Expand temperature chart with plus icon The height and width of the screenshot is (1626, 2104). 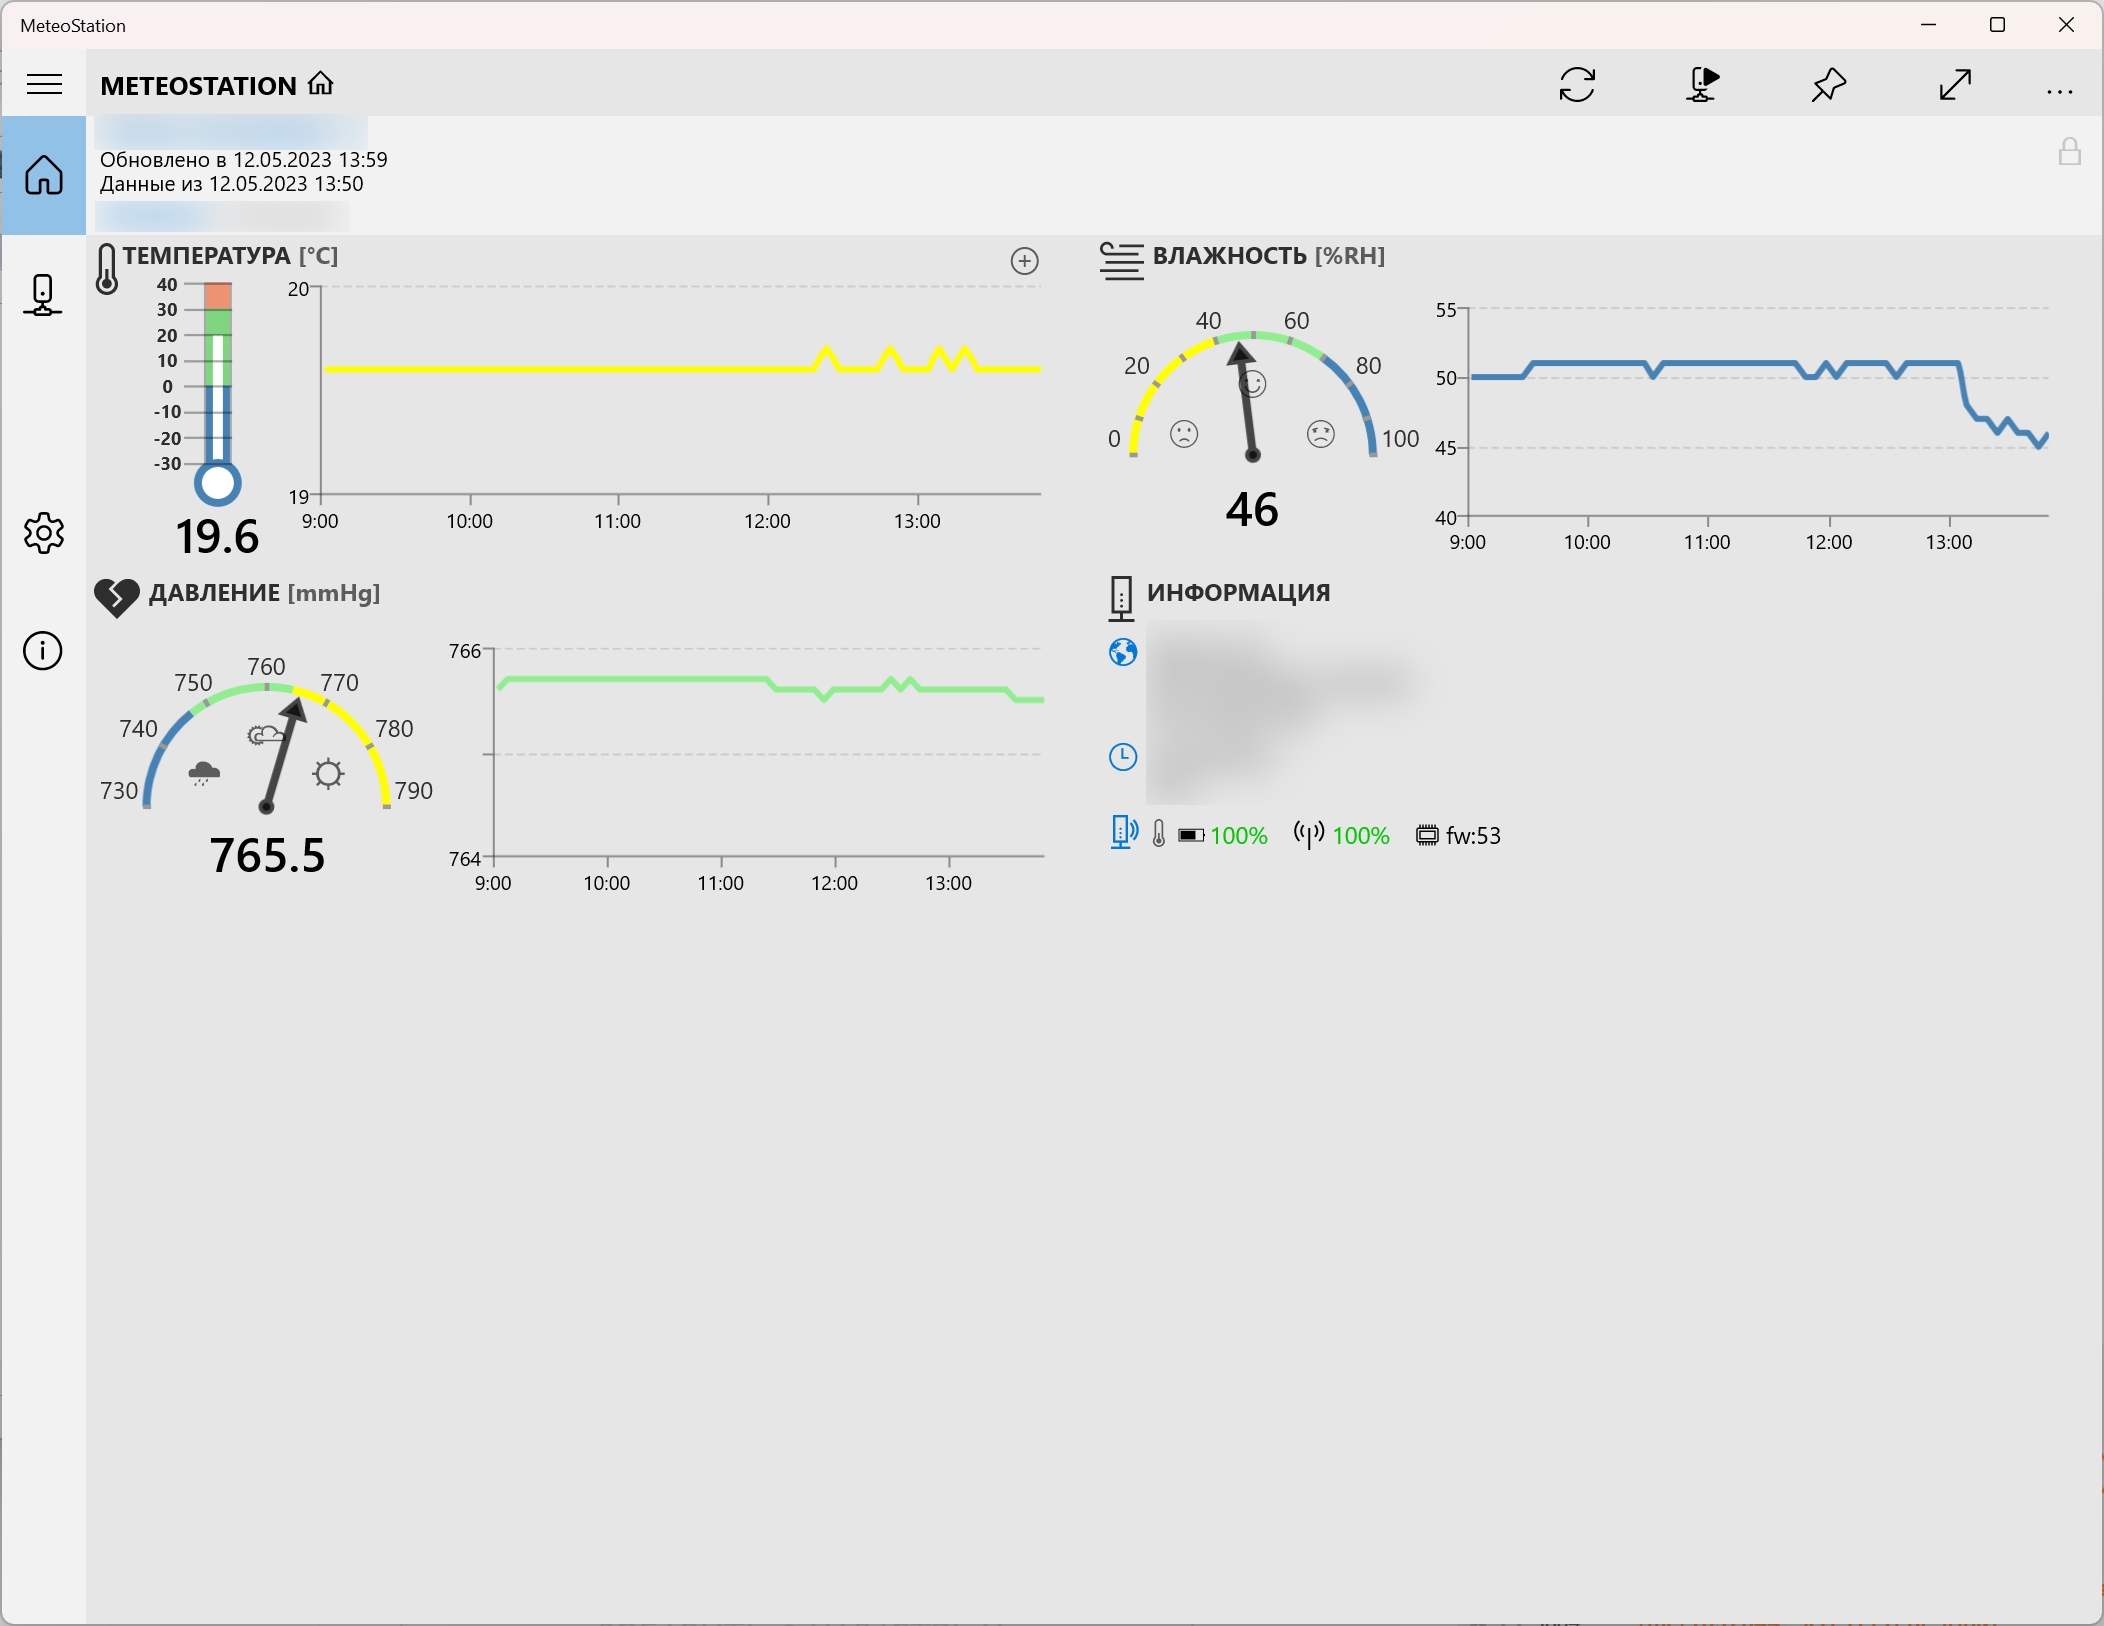coord(1024,261)
